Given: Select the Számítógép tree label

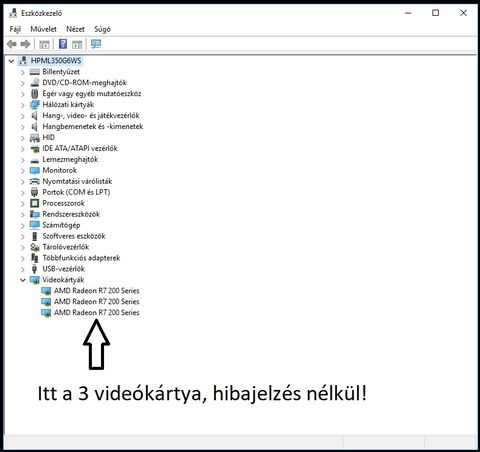Looking at the screenshot, I should pos(61,225).
